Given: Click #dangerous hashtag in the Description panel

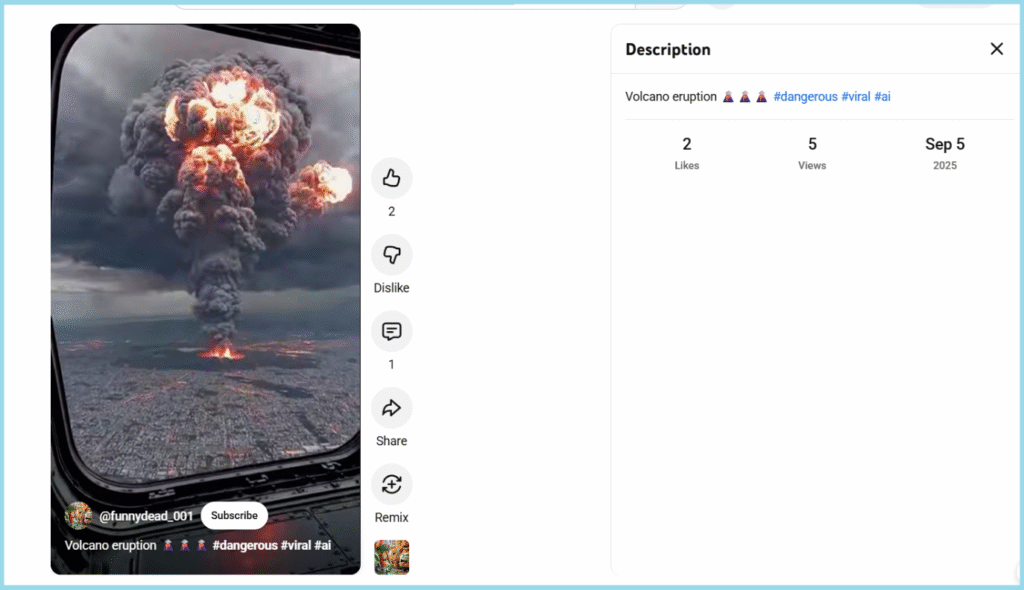Looking at the screenshot, I should click(x=805, y=97).
